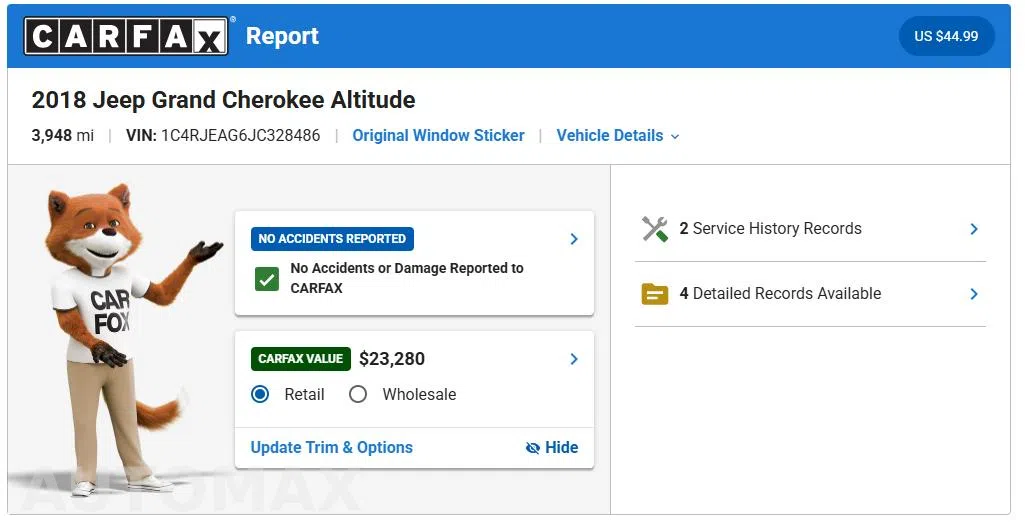Click the 3,948 mi mileage text
This screenshot has height=523, width=1025.
point(63,135)
